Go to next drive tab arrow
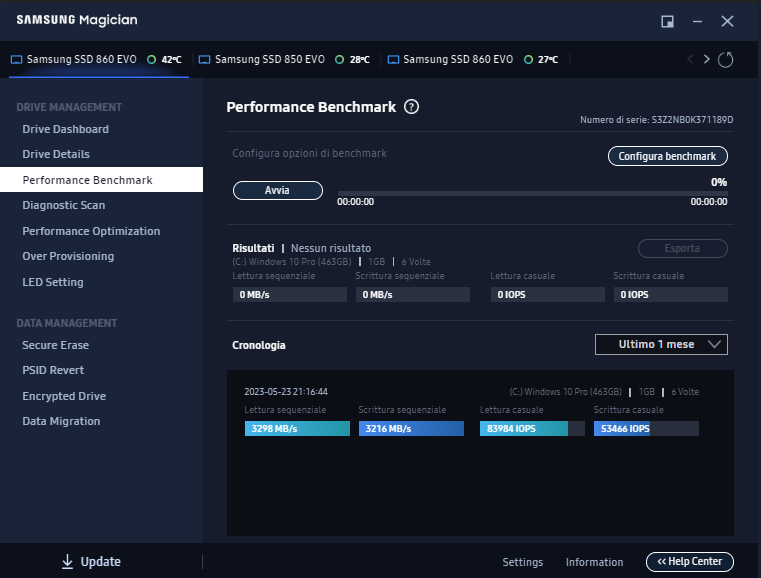Screen dimensions: 761x578 coord(707,59)
